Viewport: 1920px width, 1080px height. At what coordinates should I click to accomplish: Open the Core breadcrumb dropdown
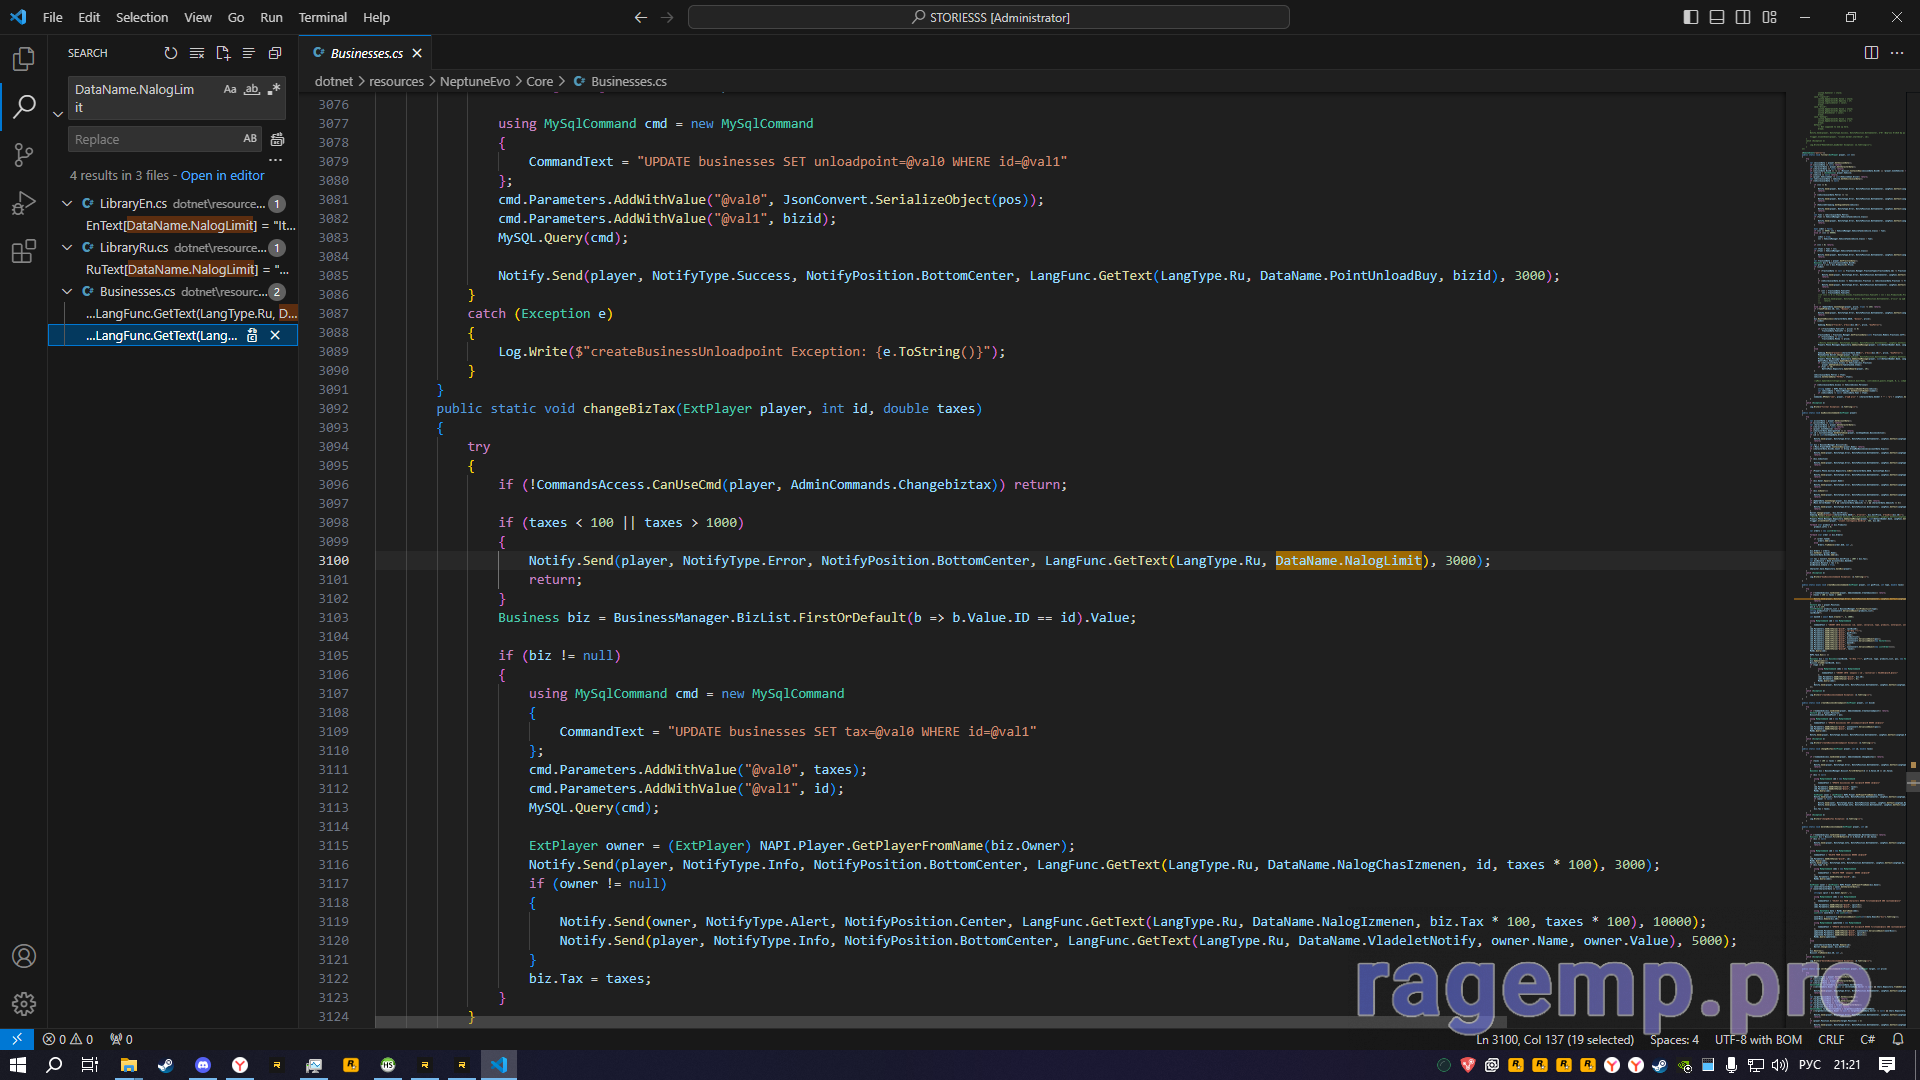click(x=540, y=81)
